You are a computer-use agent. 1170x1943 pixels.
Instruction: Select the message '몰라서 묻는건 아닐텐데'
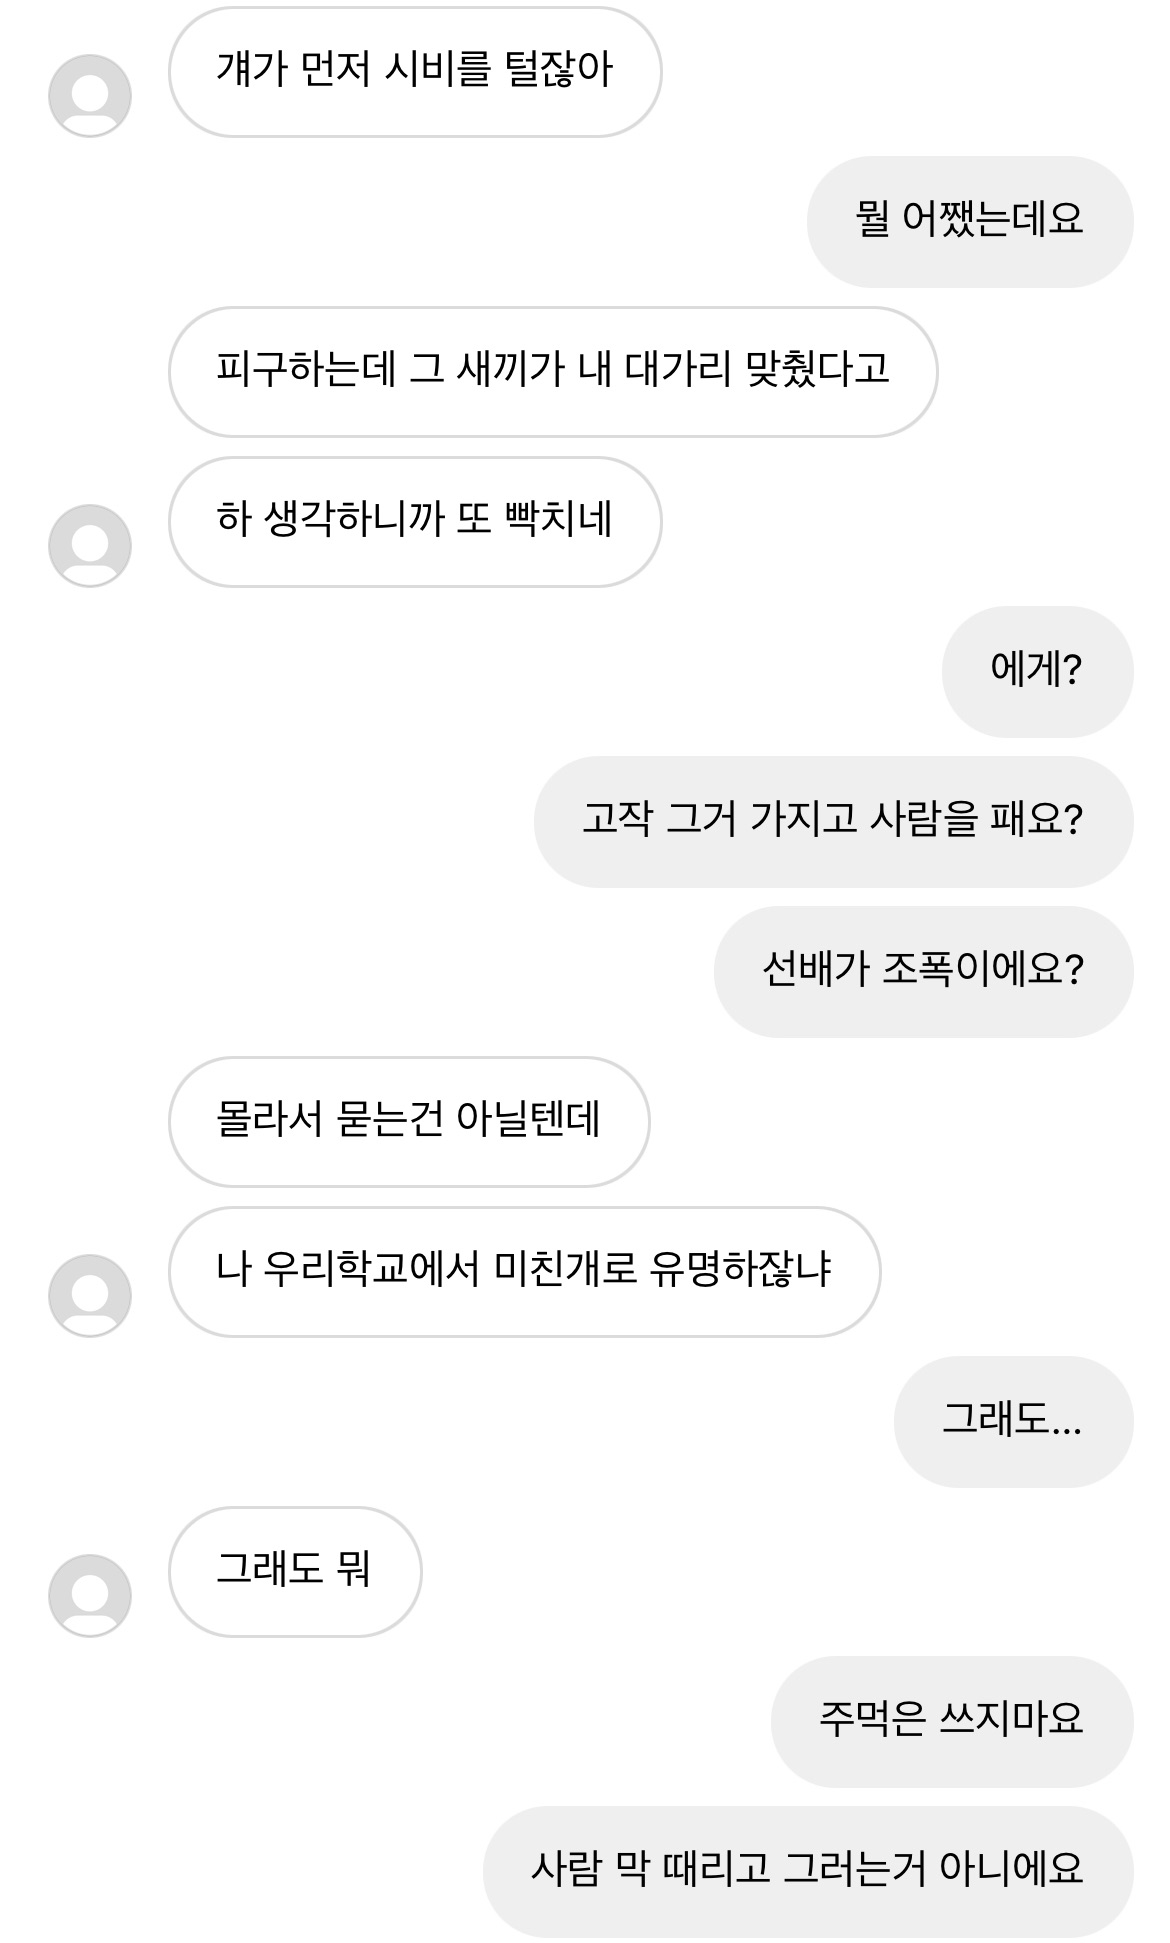409,1121
